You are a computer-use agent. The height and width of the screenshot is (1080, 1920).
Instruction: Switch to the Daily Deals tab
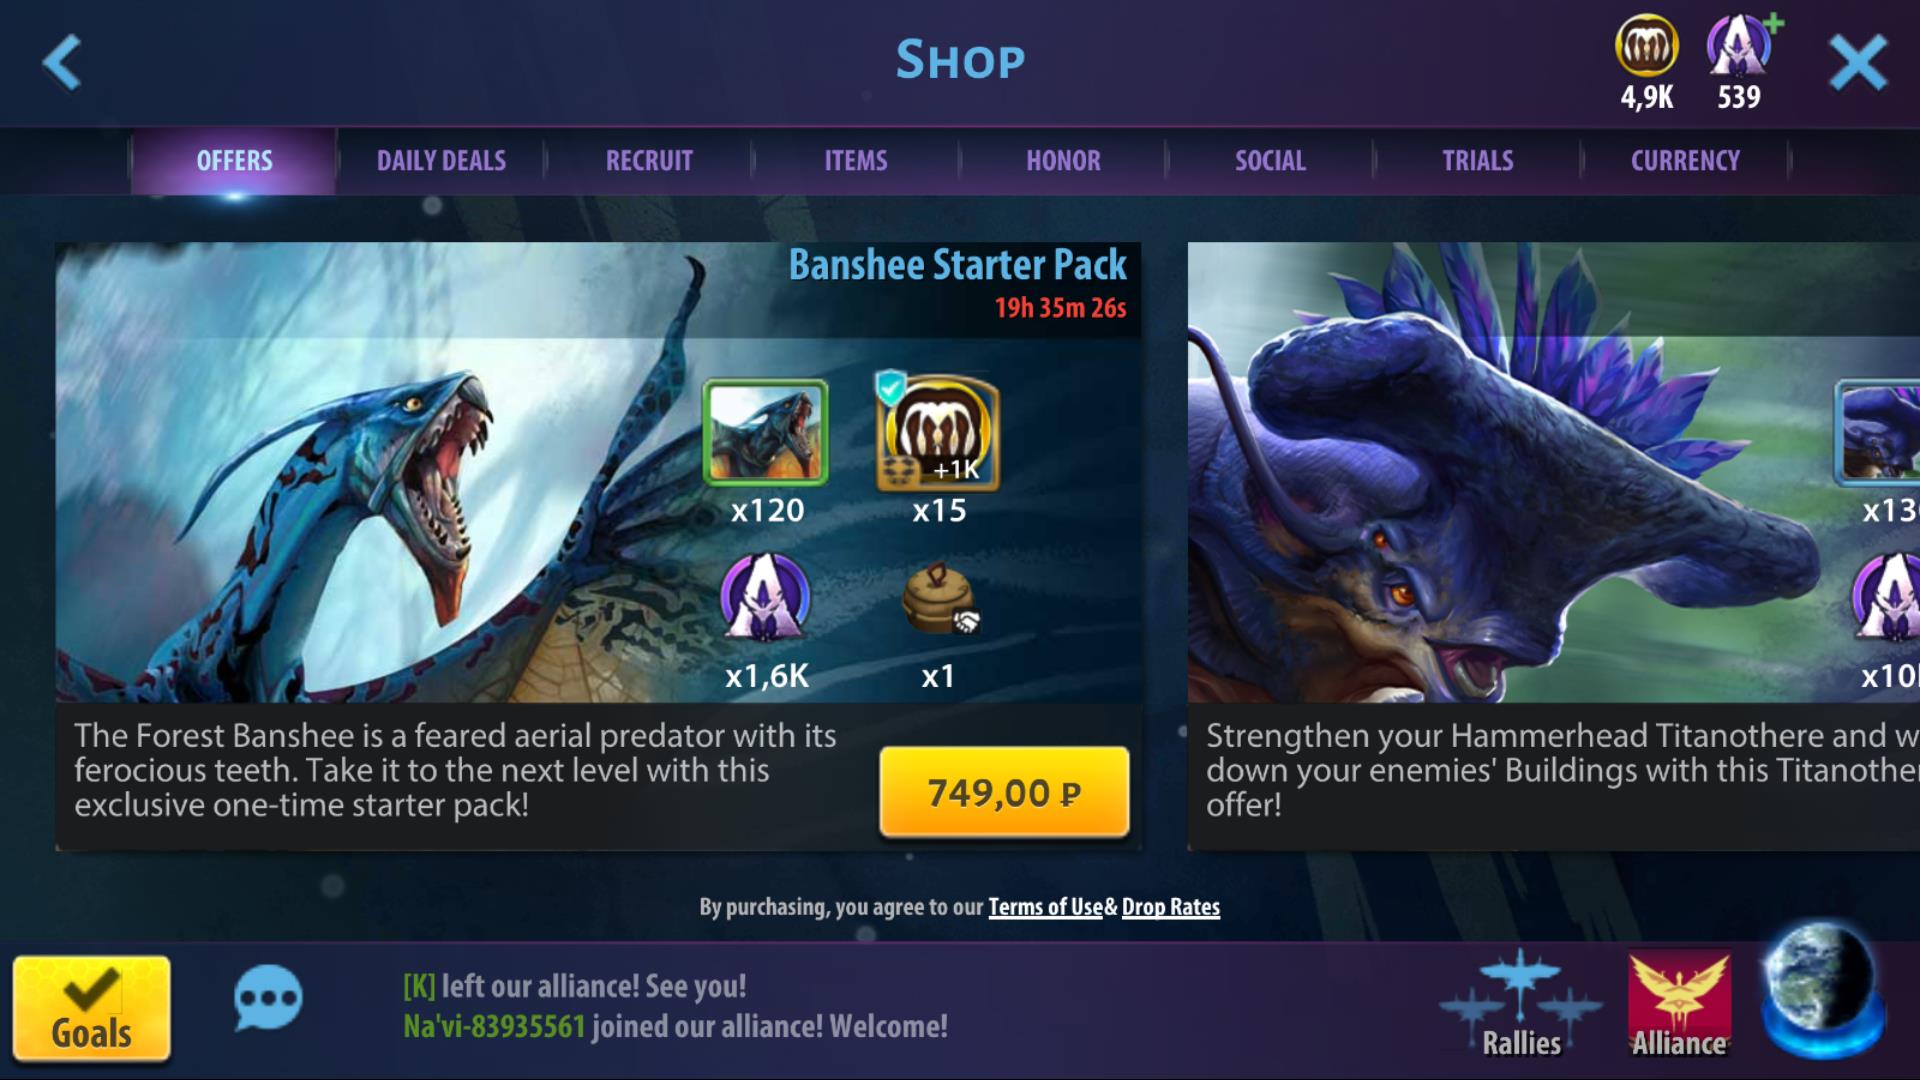441,160
